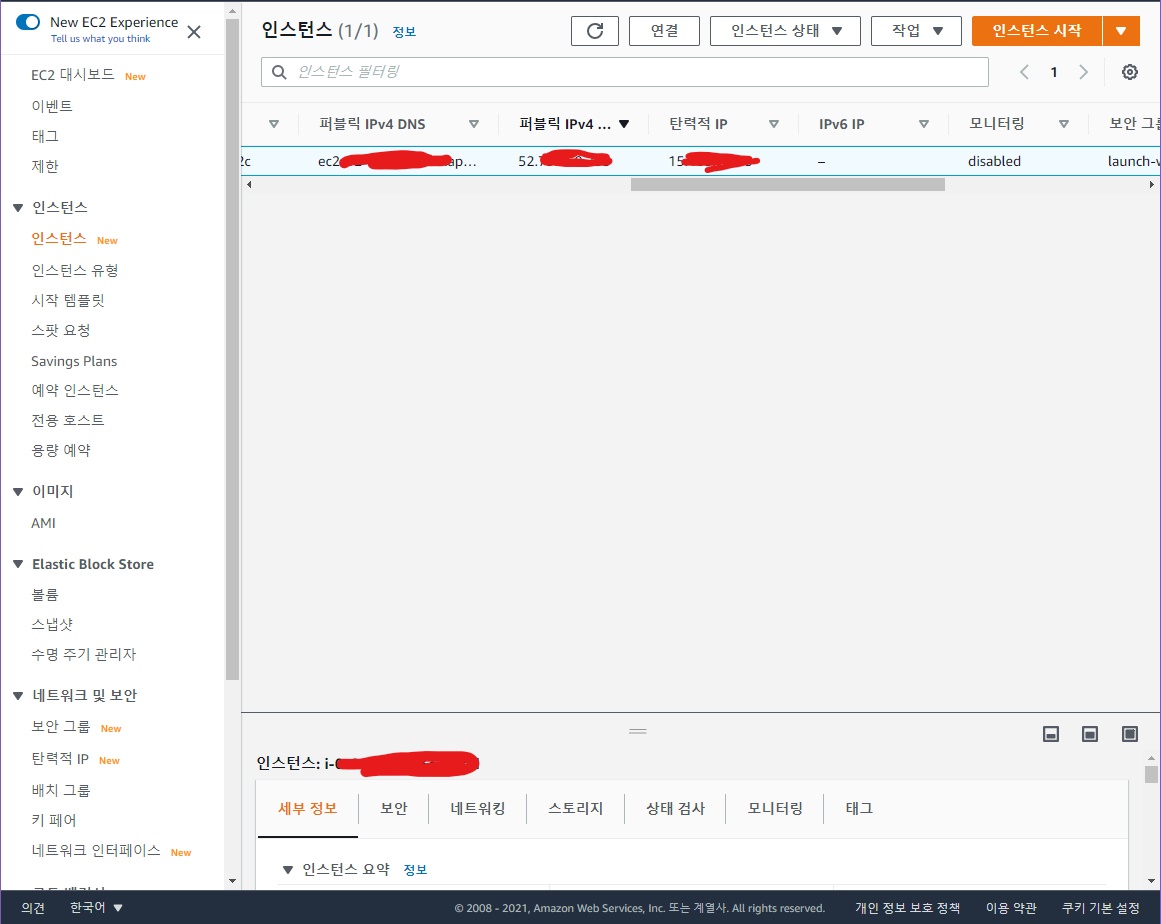Collapse the 이미지 sidebar section
This screenshot has width=1161, height=924.
click(x=19, y=492)
